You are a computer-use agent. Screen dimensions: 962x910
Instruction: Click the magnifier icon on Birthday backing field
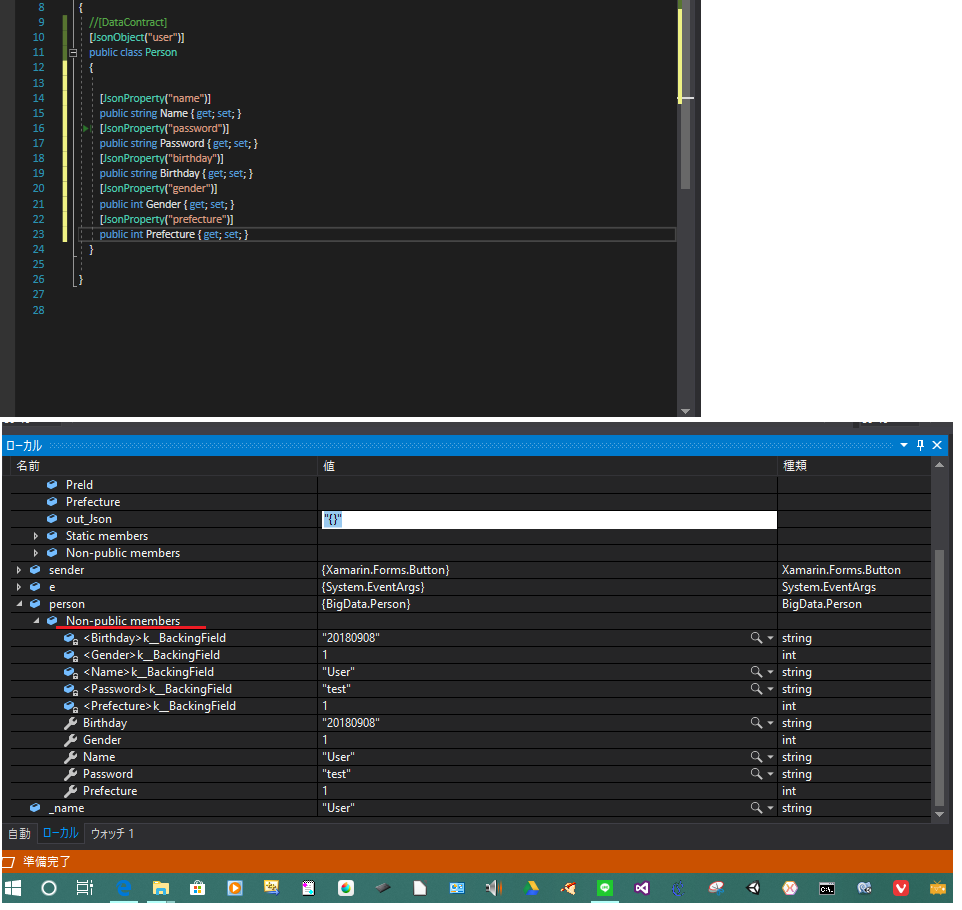(757, 637)
